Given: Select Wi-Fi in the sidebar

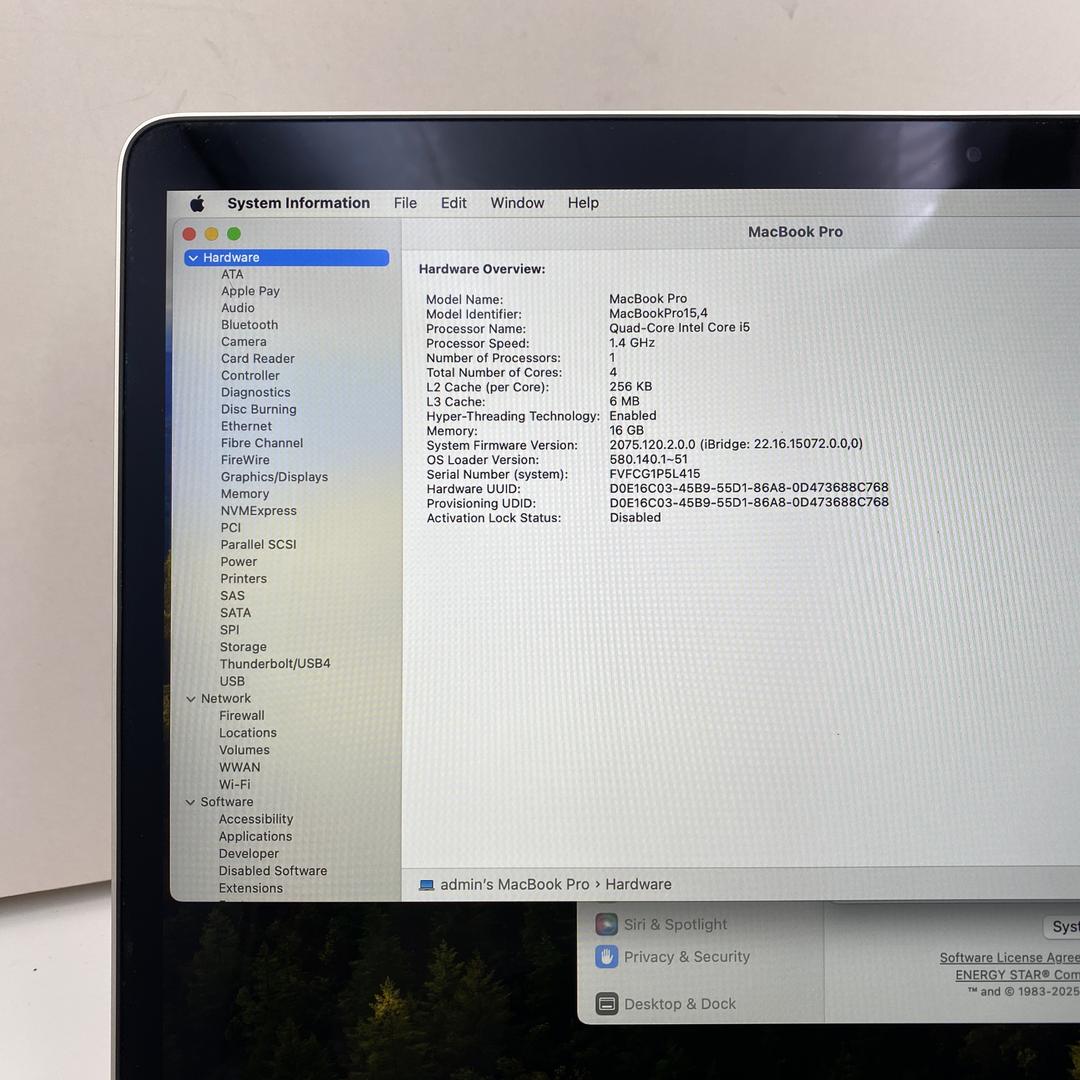Looking at the screenshot, I should [235, 785].
